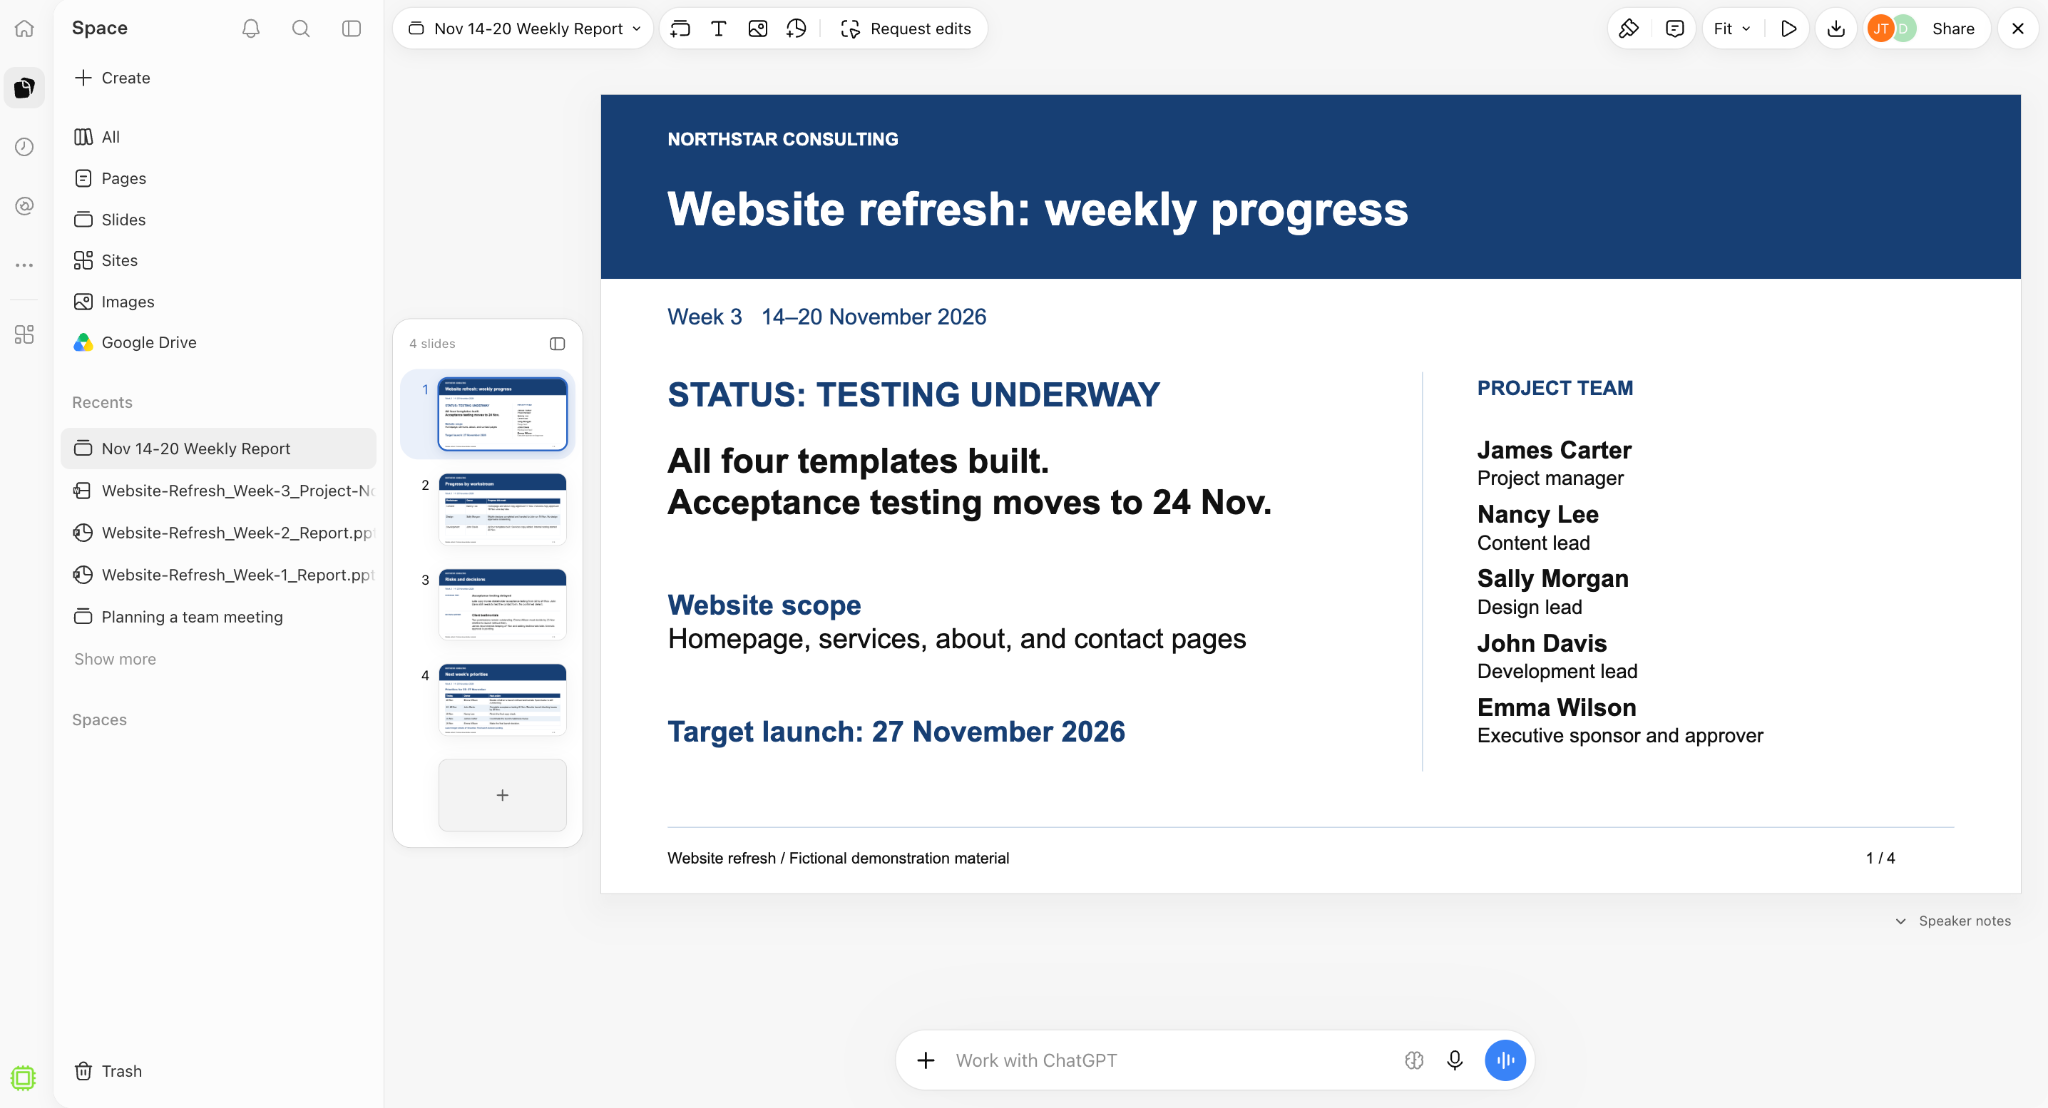Open Trash
The width and height of the screenshot is (2048, 1108).
(108, 1071)
